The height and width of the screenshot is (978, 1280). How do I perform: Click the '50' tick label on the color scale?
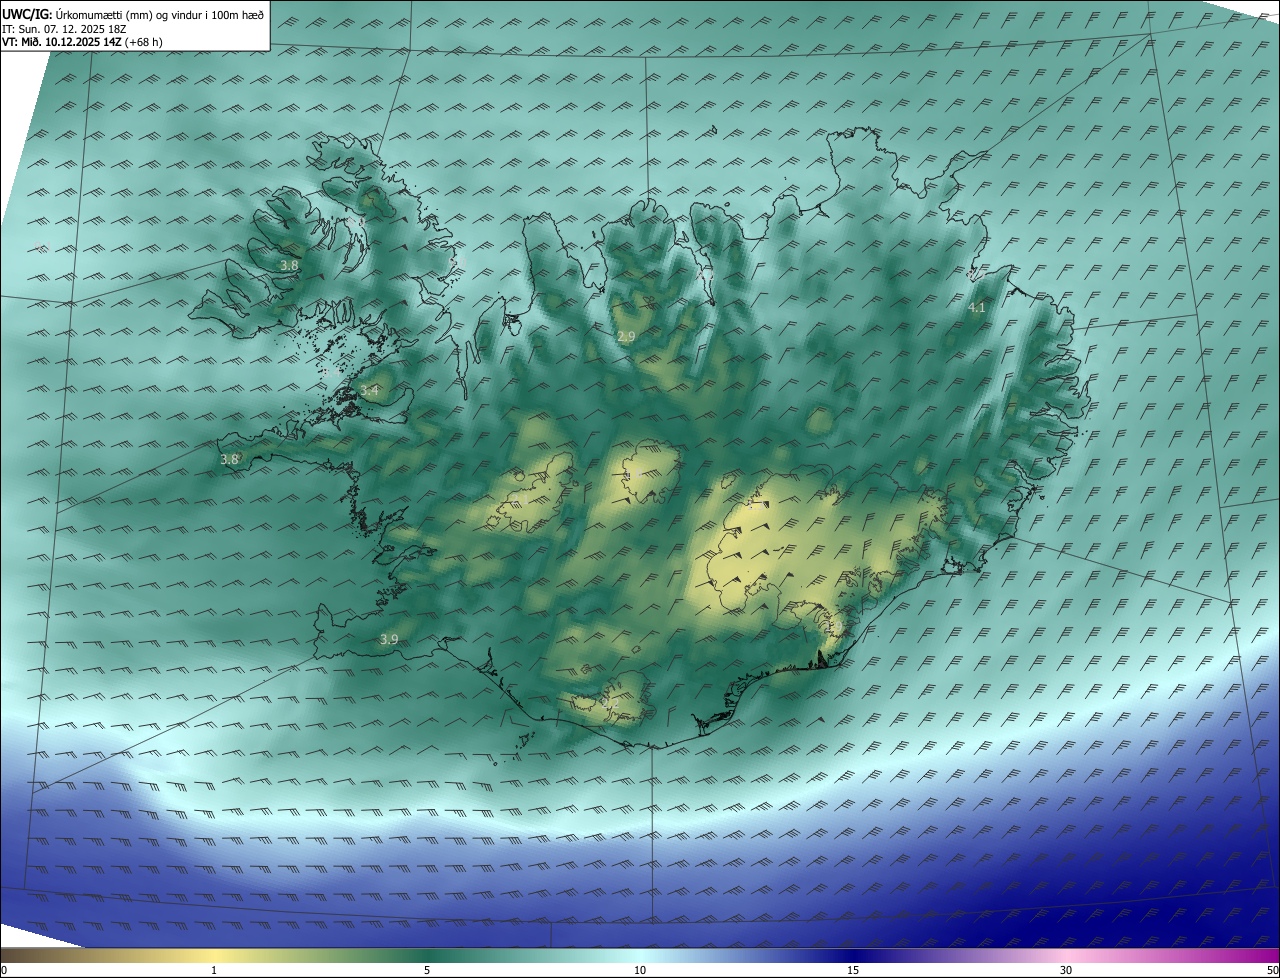coord(1271,970)
